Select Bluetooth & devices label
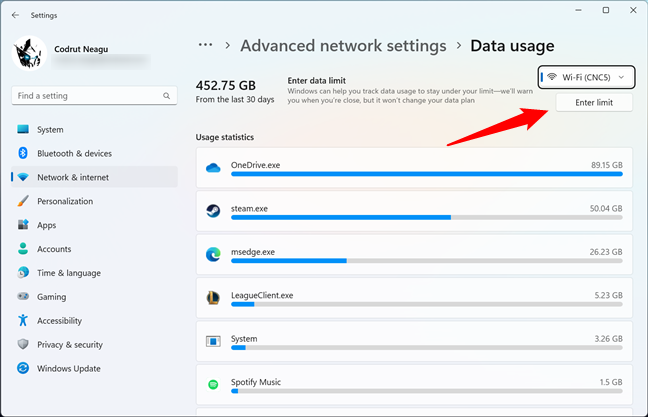This screenshot has height=417, width=648. 74,154
